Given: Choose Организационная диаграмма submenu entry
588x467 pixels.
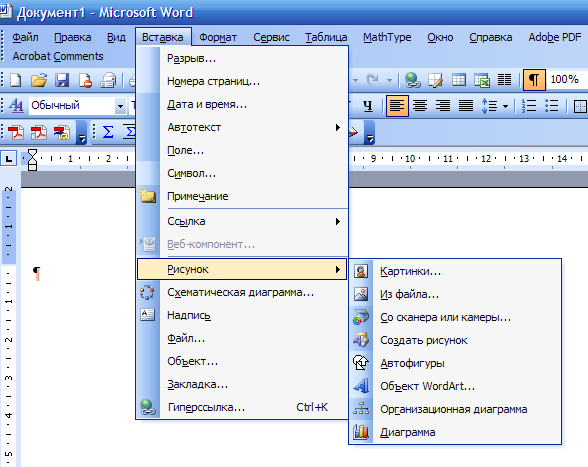Looking at the screenshot, I should [x=455, y=409].
